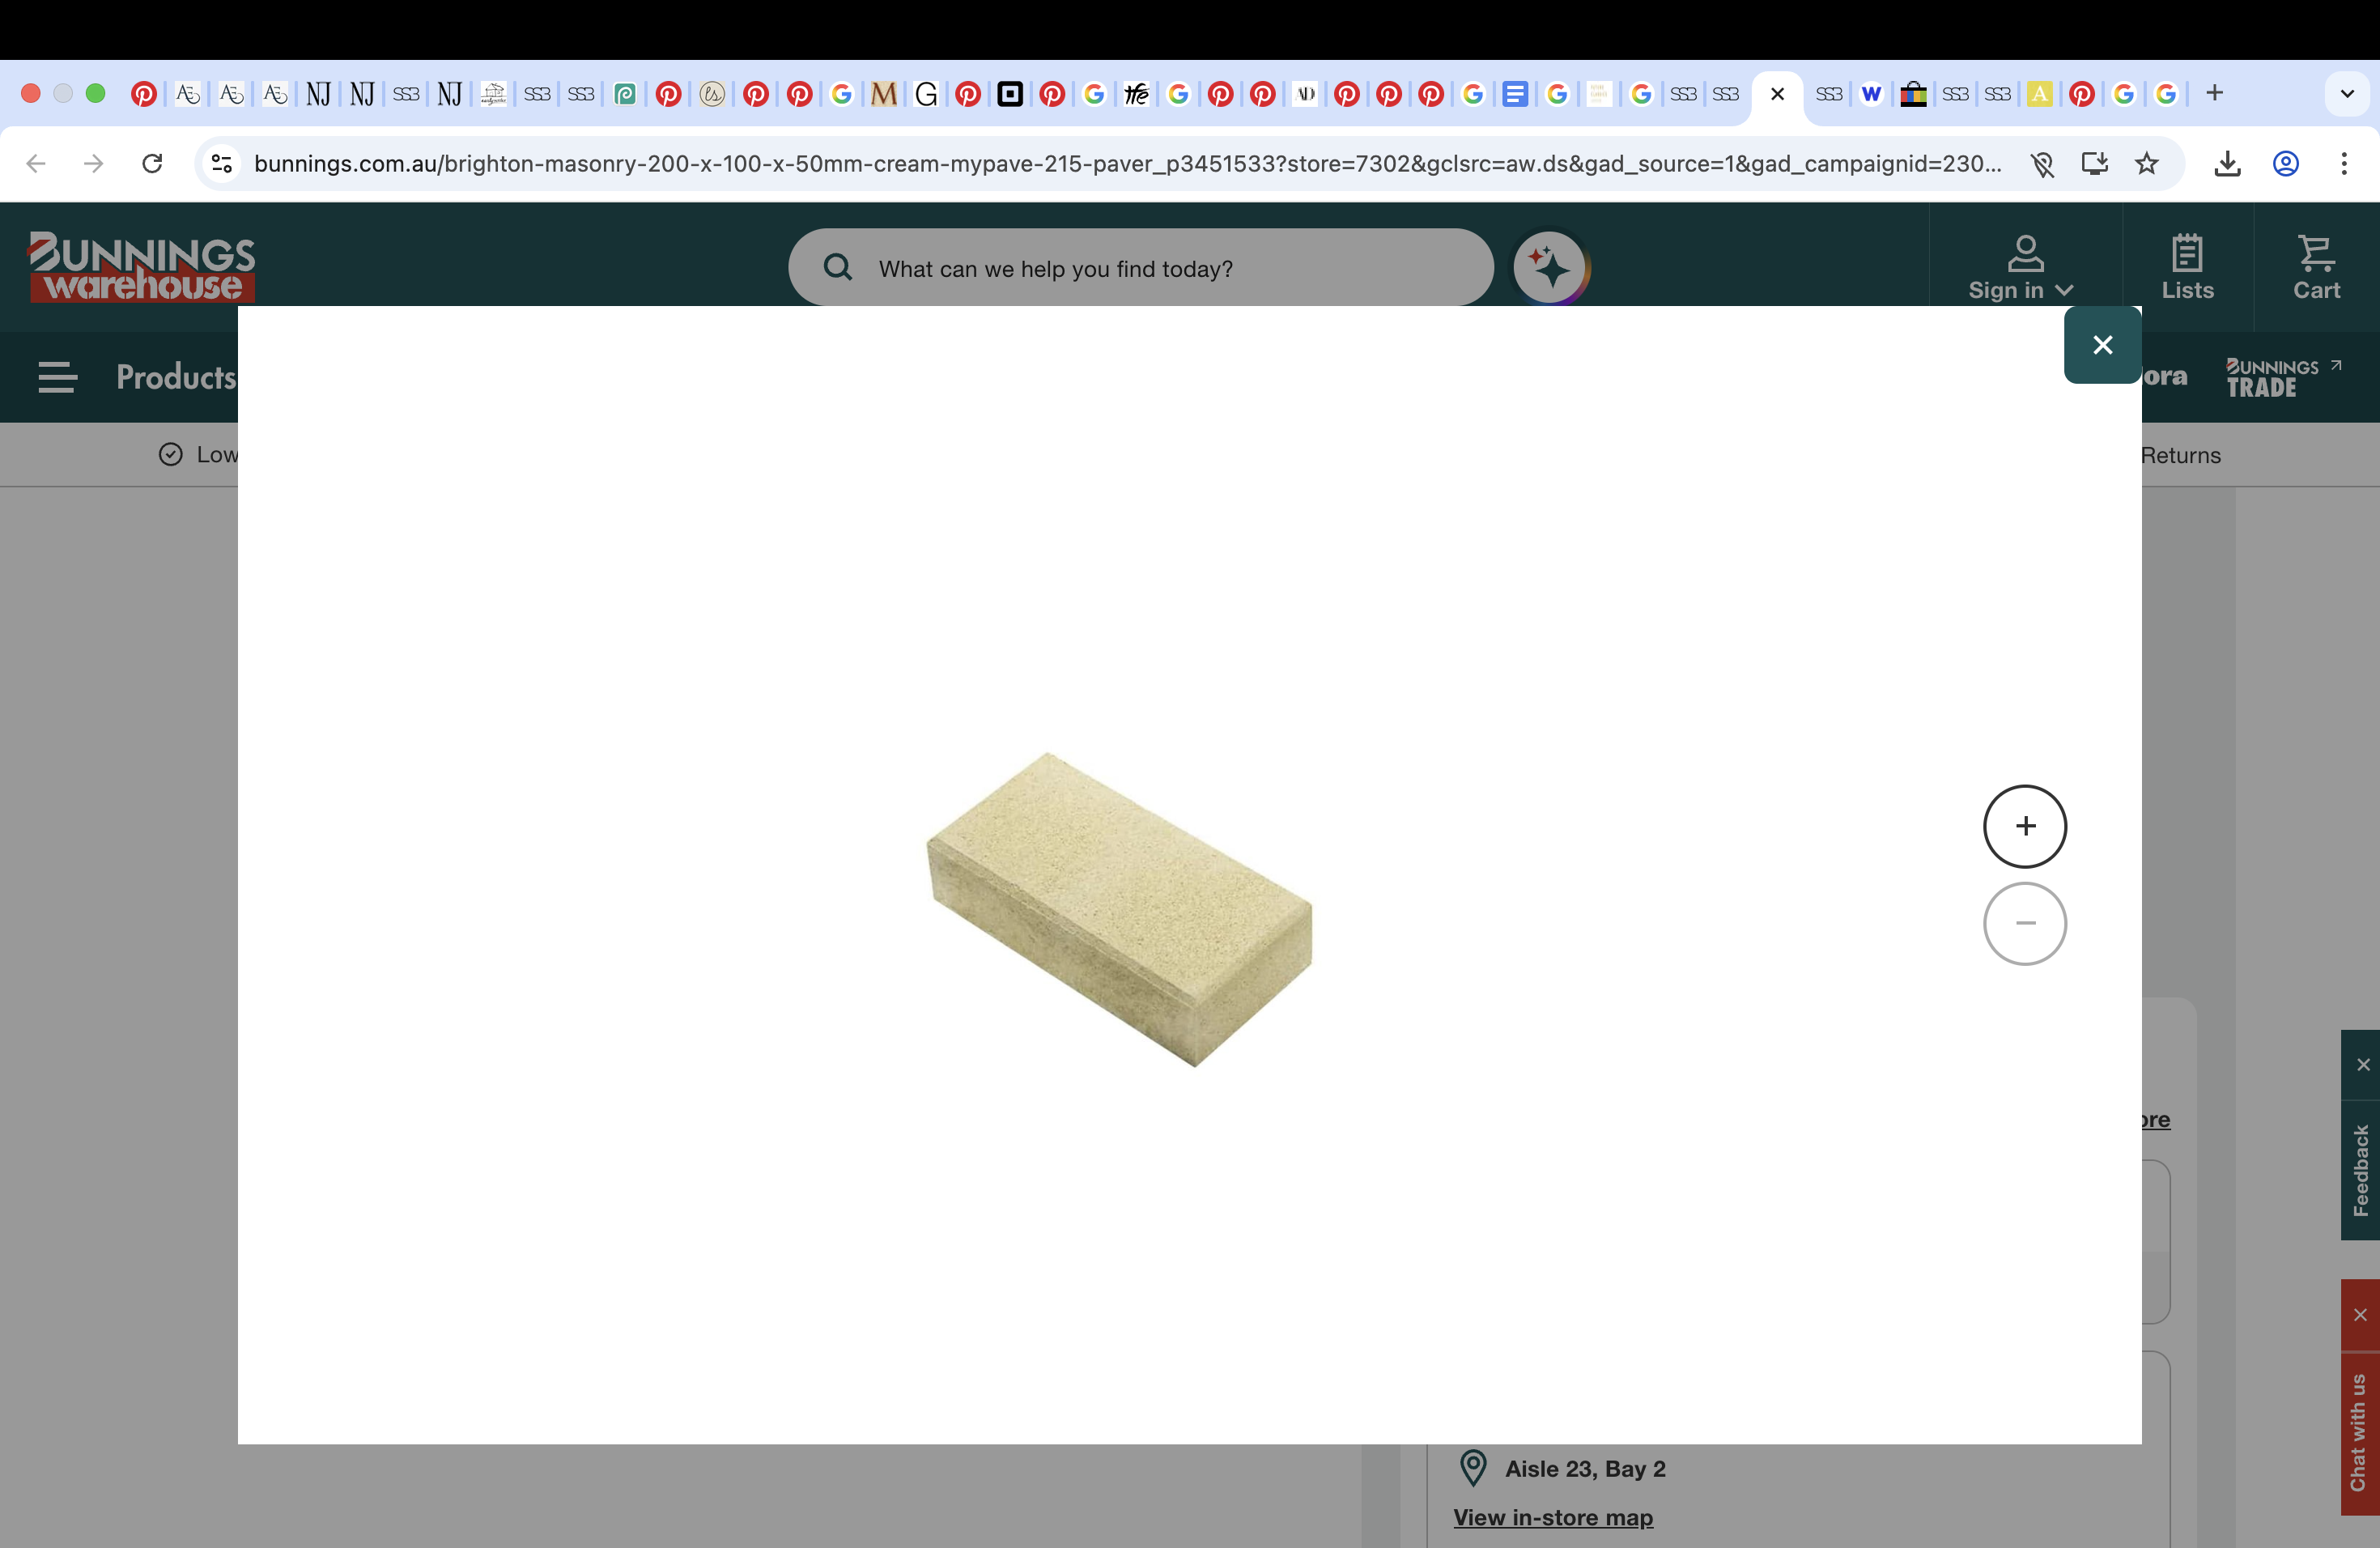Bookmark this page with star icon

pyautogui.click(x=2146, y=163)
